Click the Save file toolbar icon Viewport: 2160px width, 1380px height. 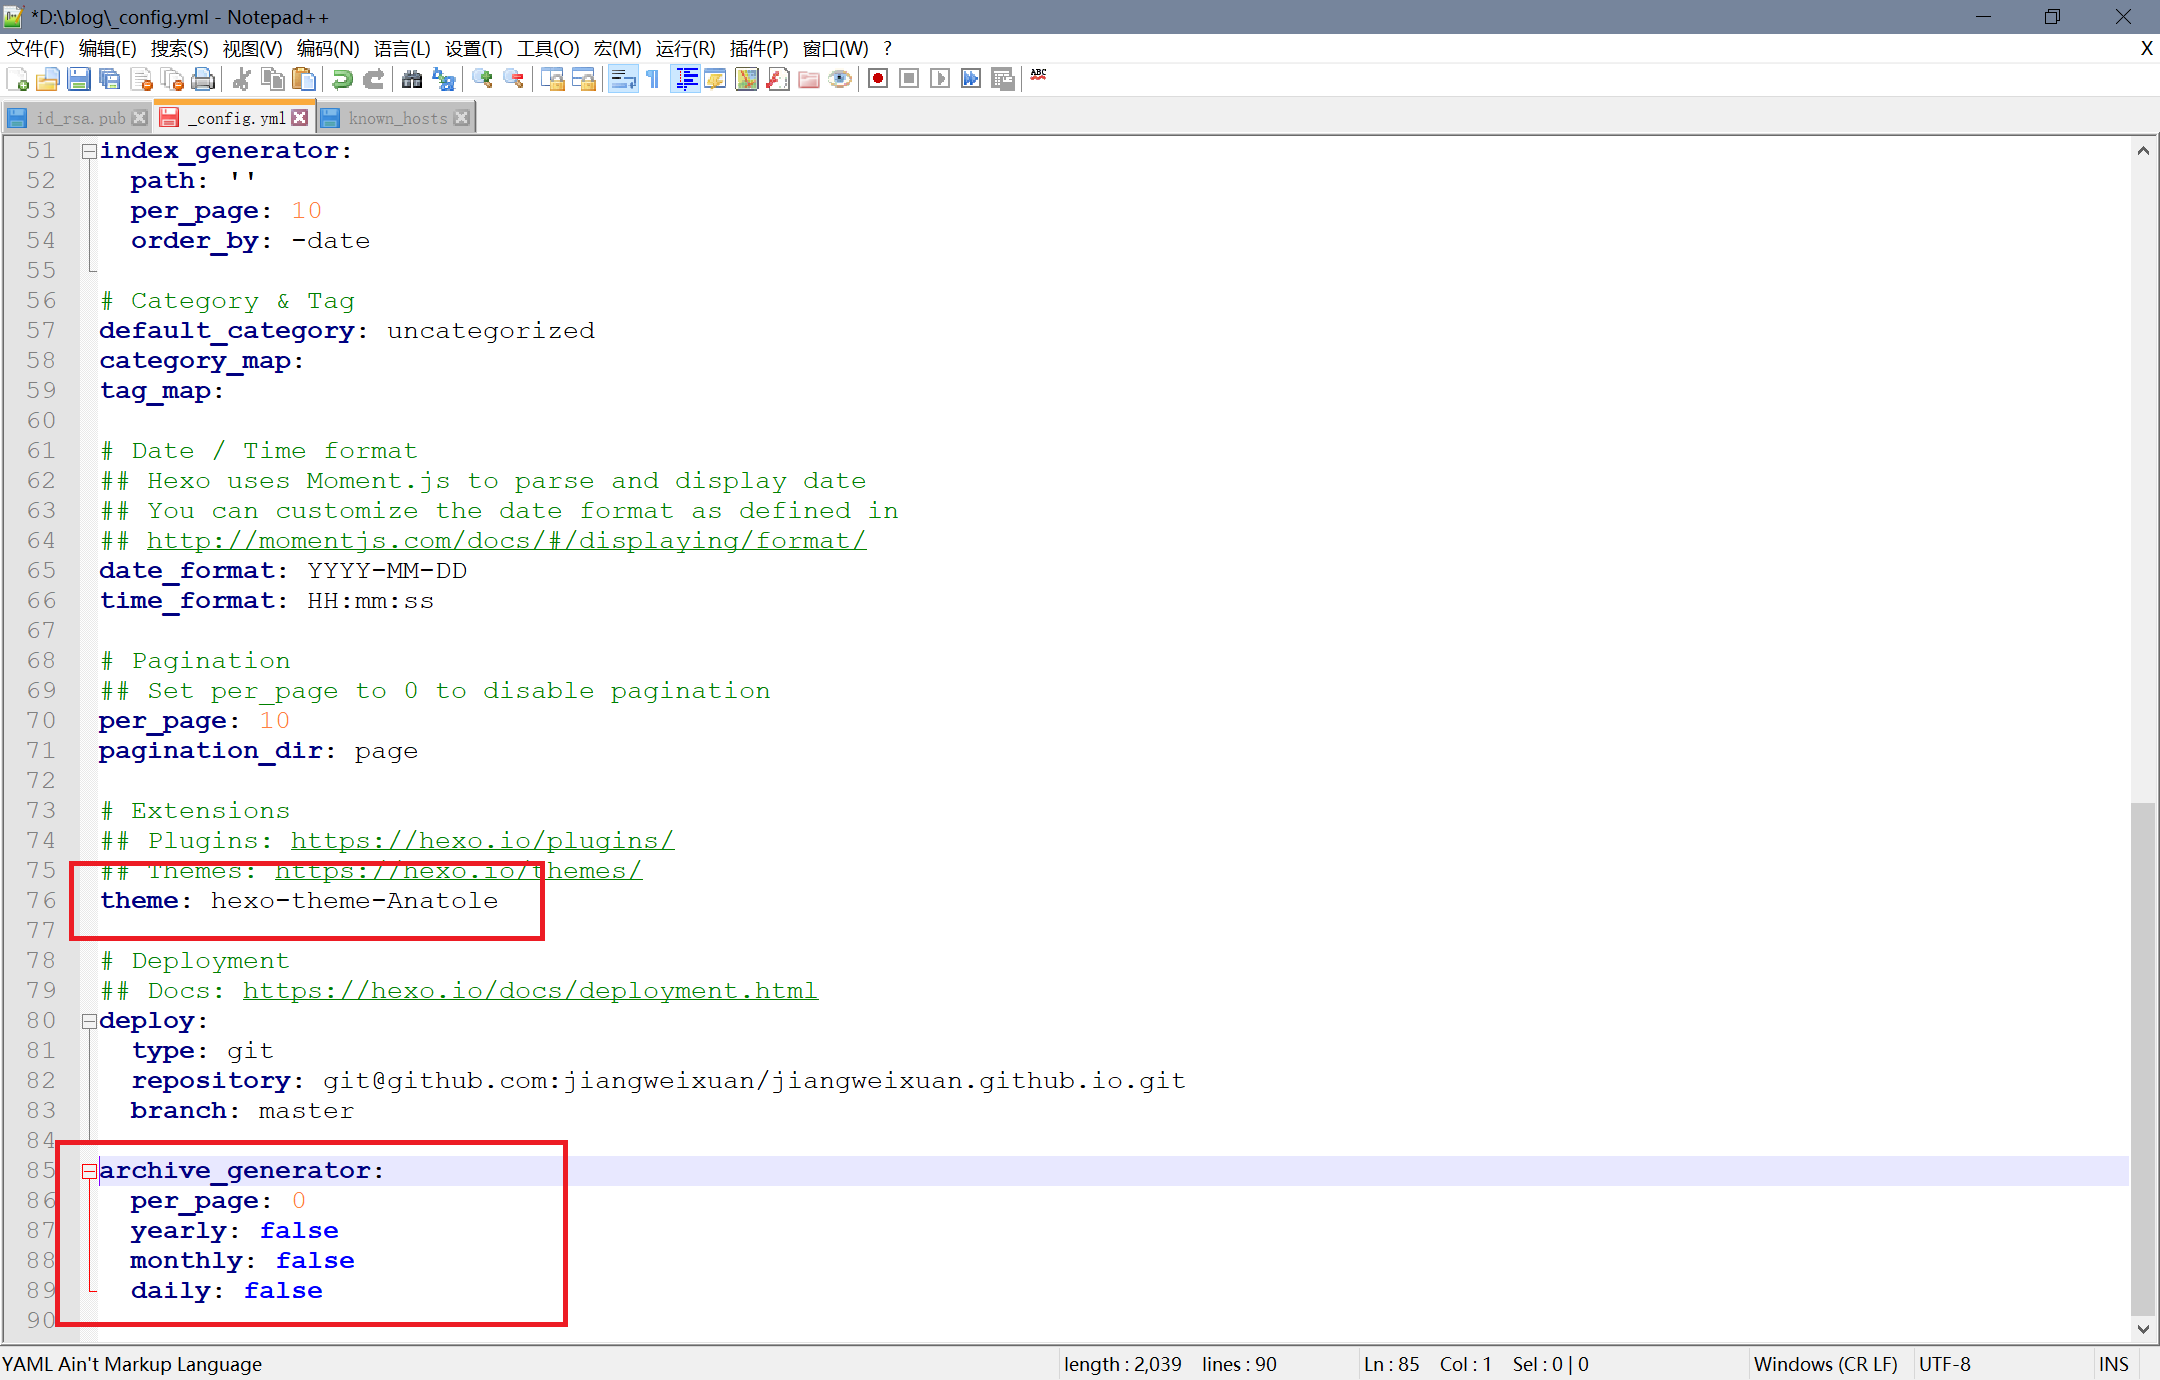click(x=79, y=79)
